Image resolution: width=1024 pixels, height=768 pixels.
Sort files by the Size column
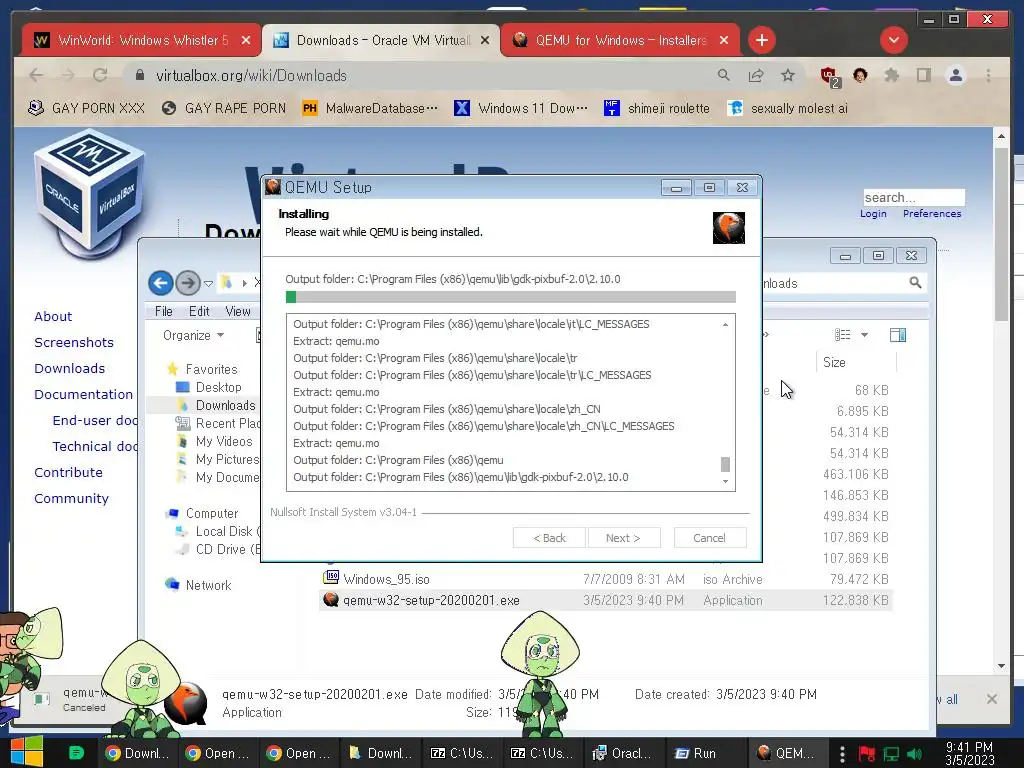pyautogui.click(x=856, y=362)
